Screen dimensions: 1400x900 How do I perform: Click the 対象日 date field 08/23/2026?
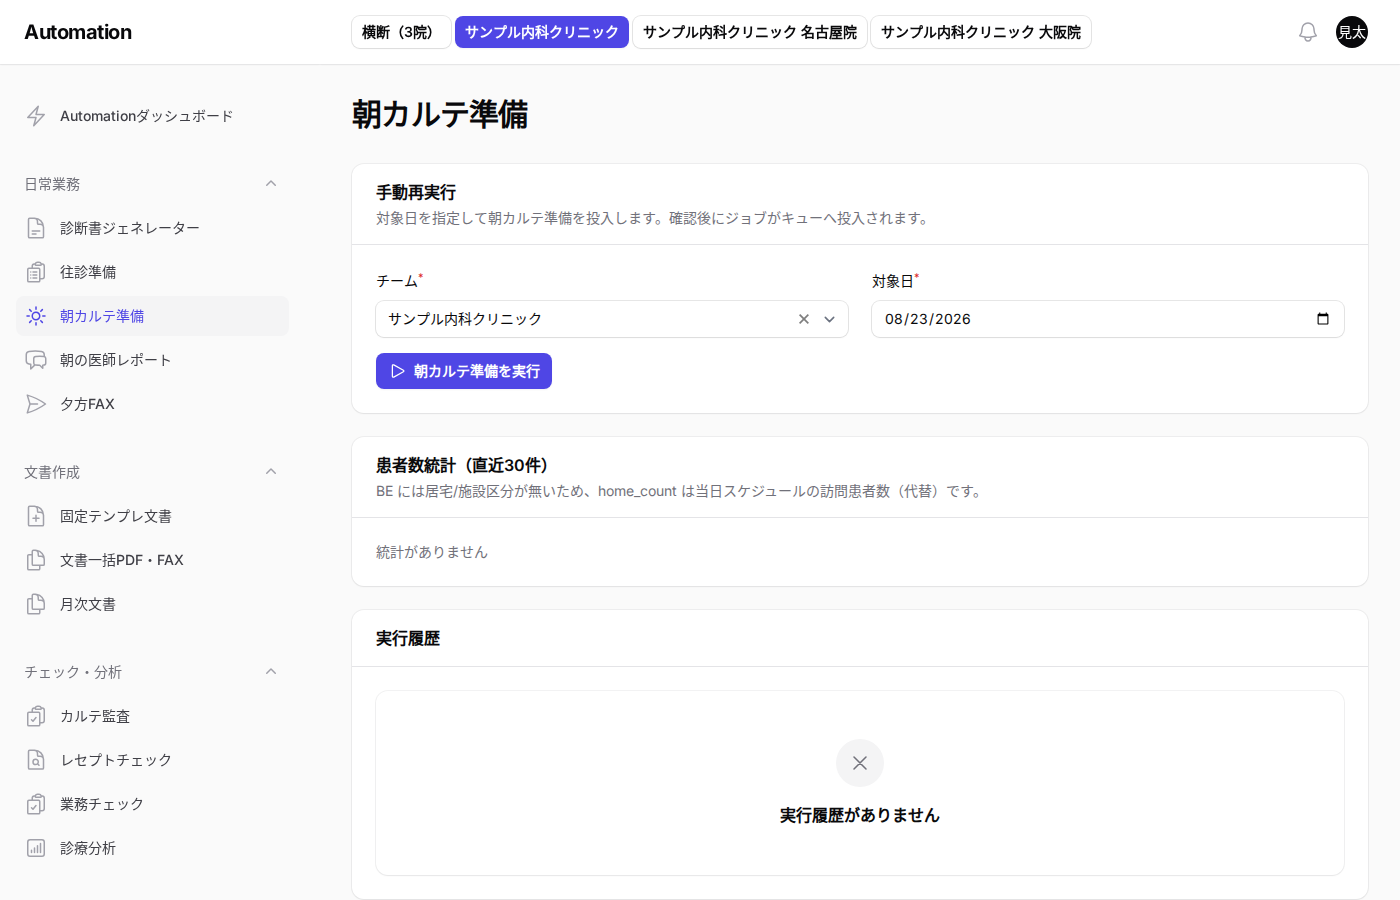[1108, 319]
